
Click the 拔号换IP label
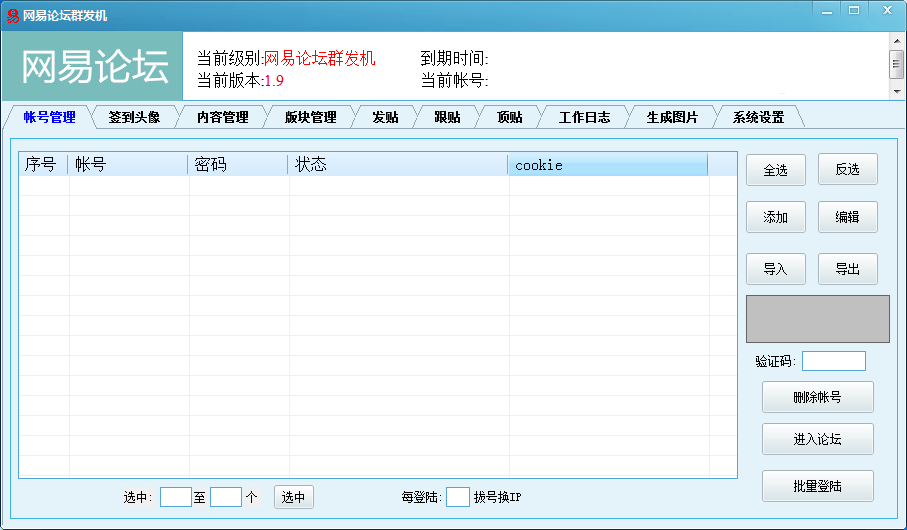click(497, 497)
